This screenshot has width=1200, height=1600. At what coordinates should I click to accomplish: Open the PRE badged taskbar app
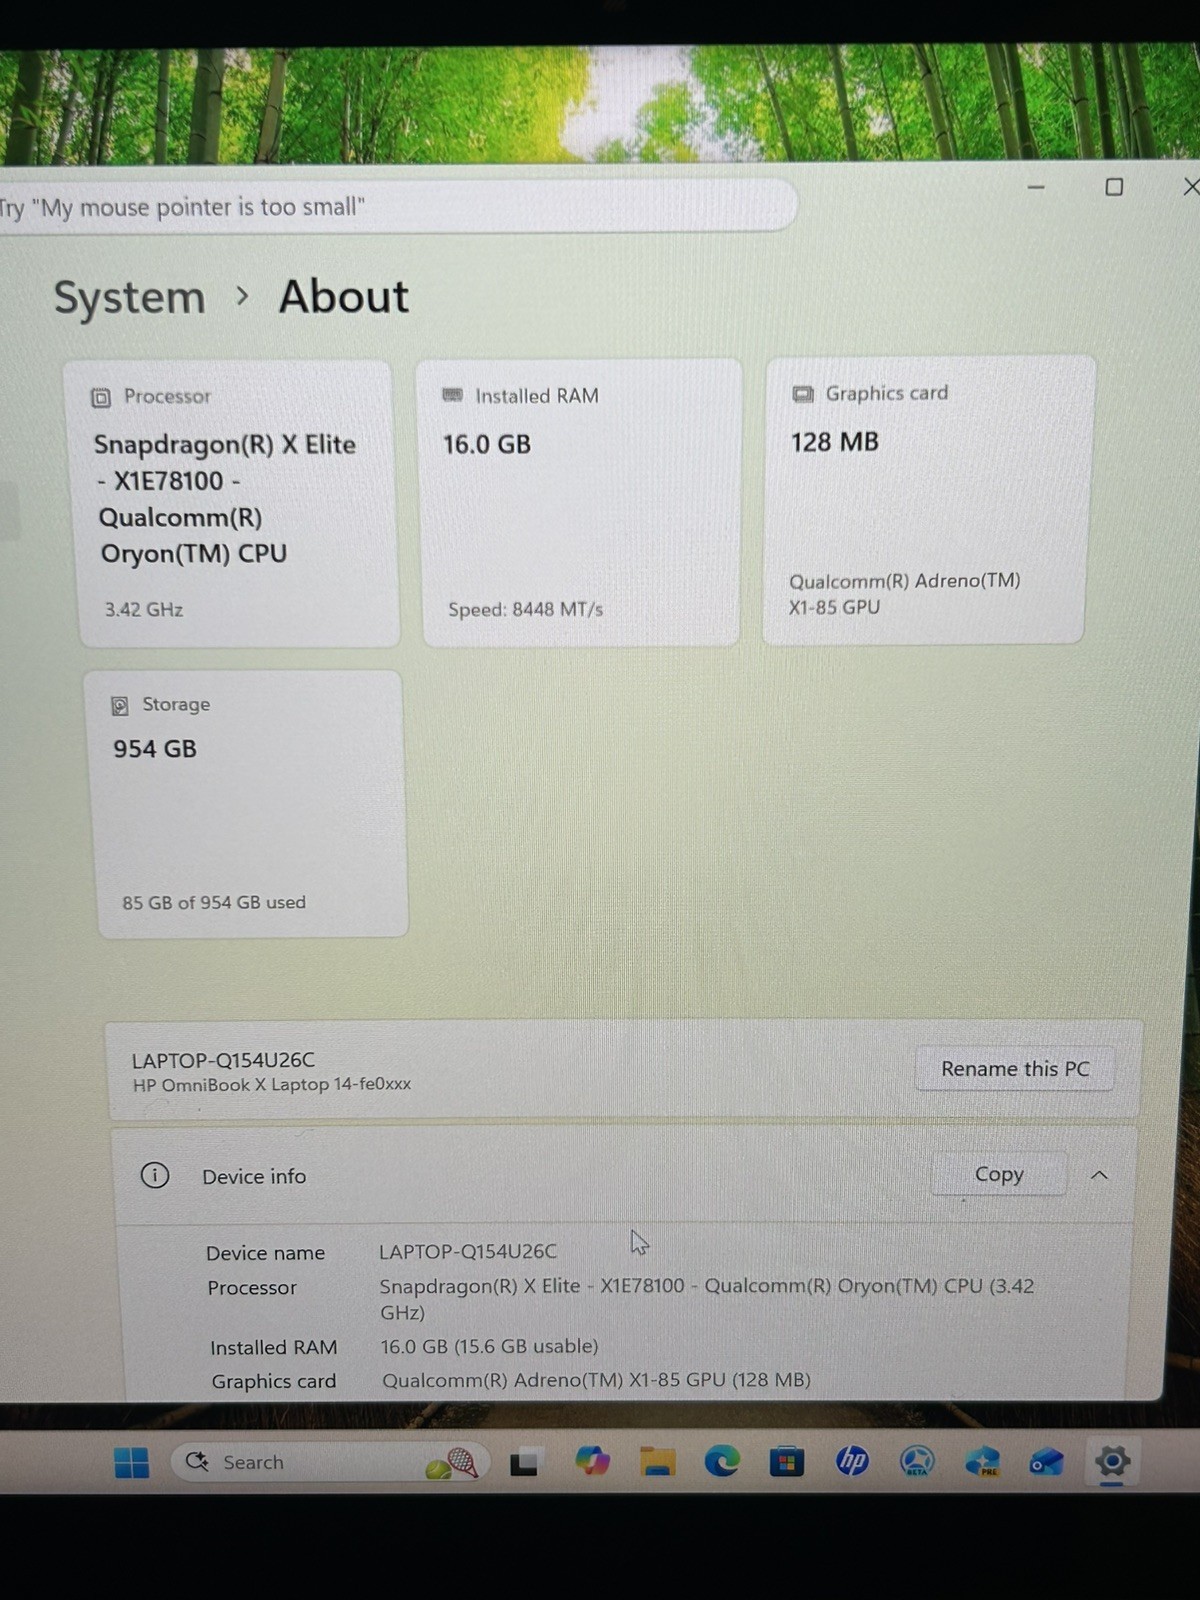pyautogui.click(x=982, y=1462)
